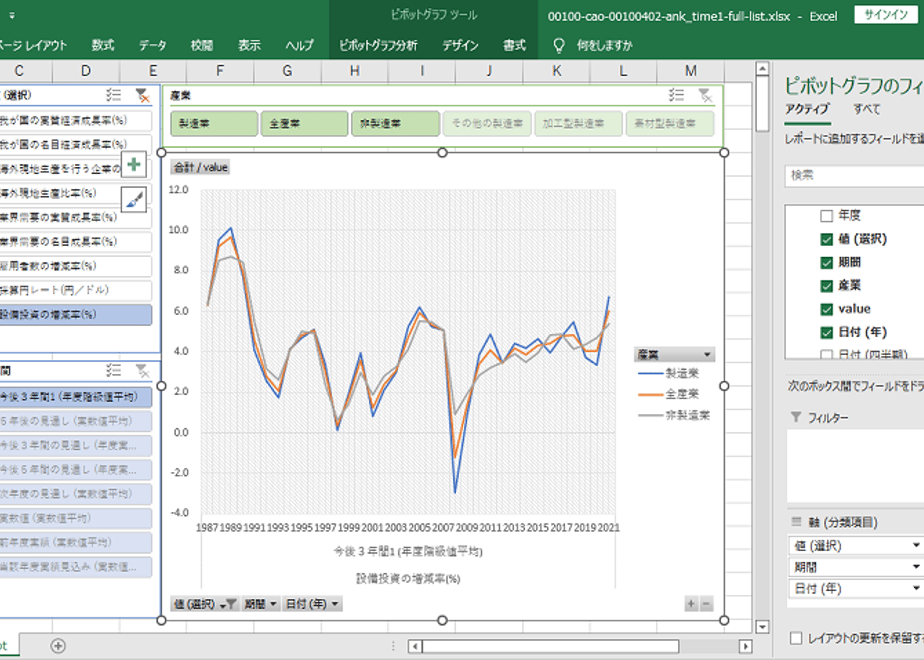Click the vertical scrollbar up arrow
Screen dimensions: 924x660
click(762, 69)
